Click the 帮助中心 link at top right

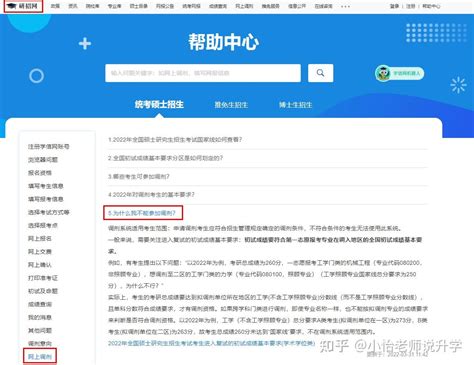[x=431, y=6]
